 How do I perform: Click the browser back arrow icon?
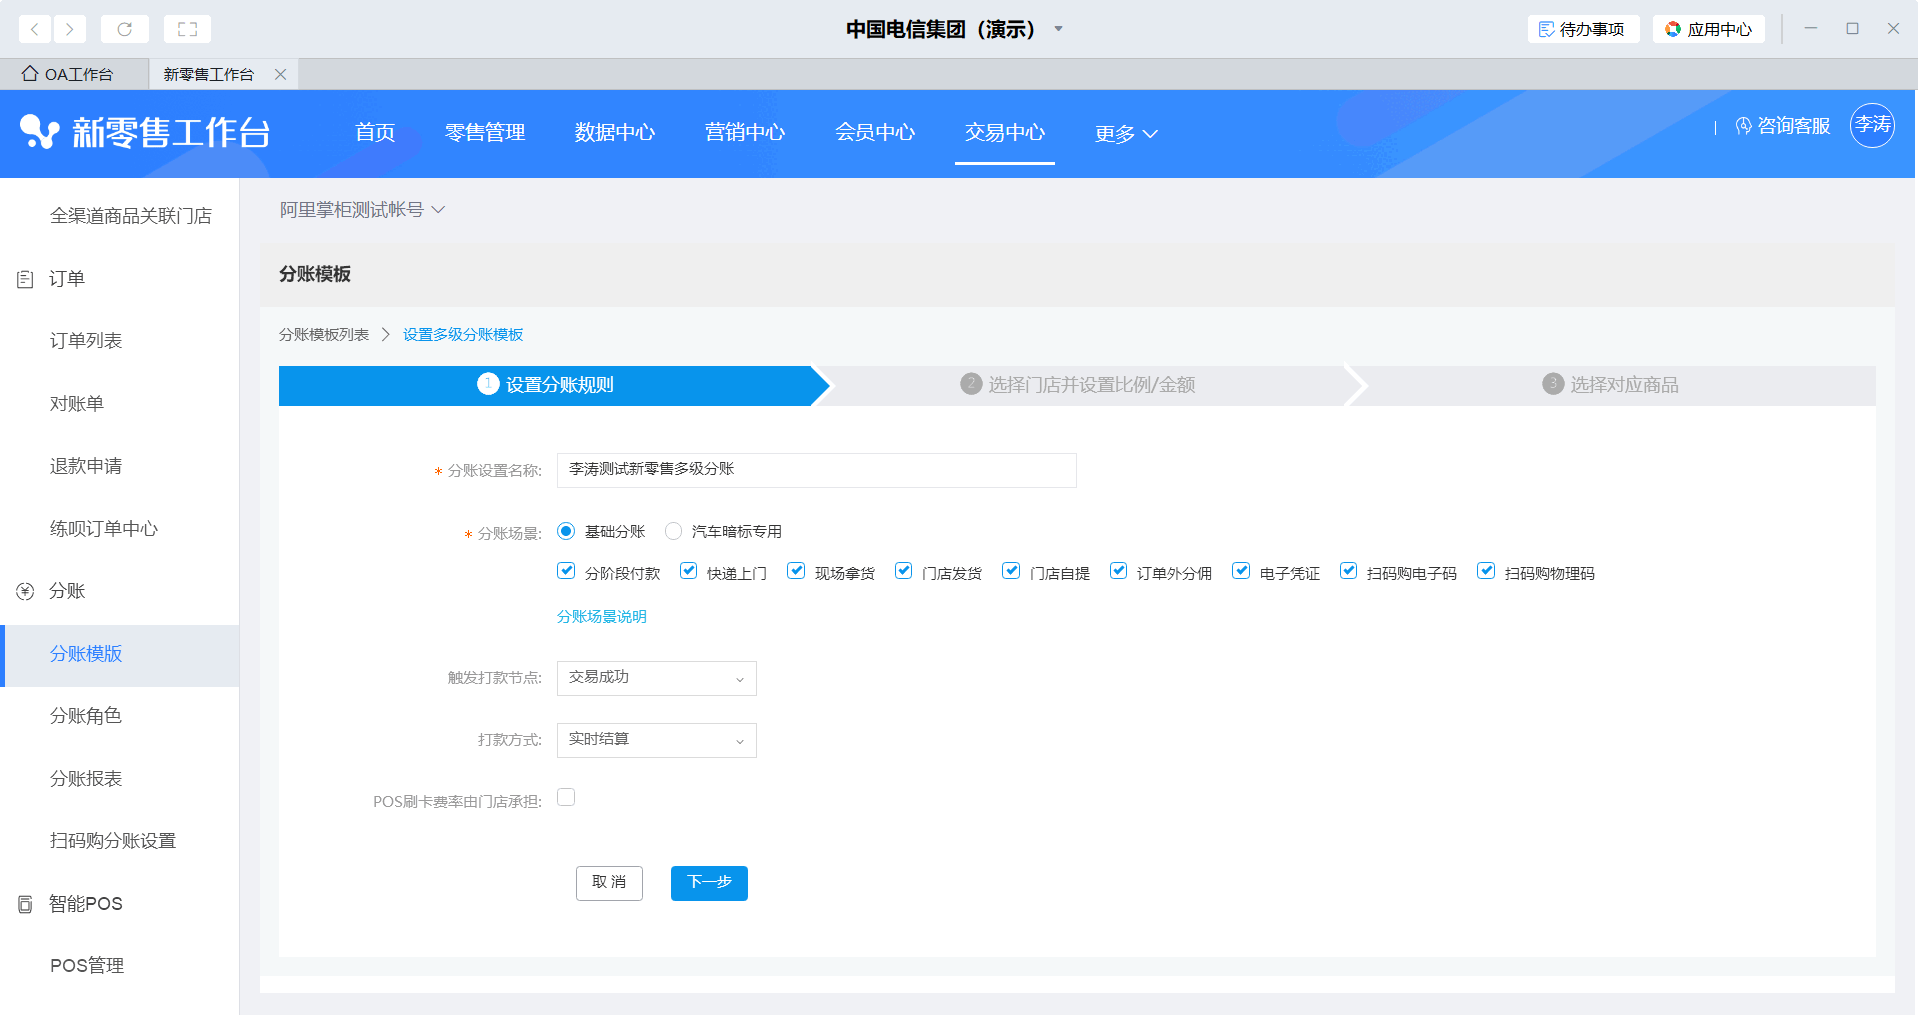point(35,29)
